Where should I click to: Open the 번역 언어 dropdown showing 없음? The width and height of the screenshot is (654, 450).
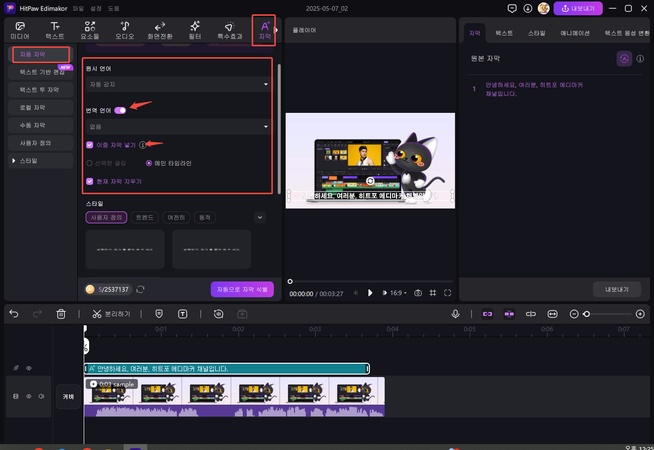(177, 126)
